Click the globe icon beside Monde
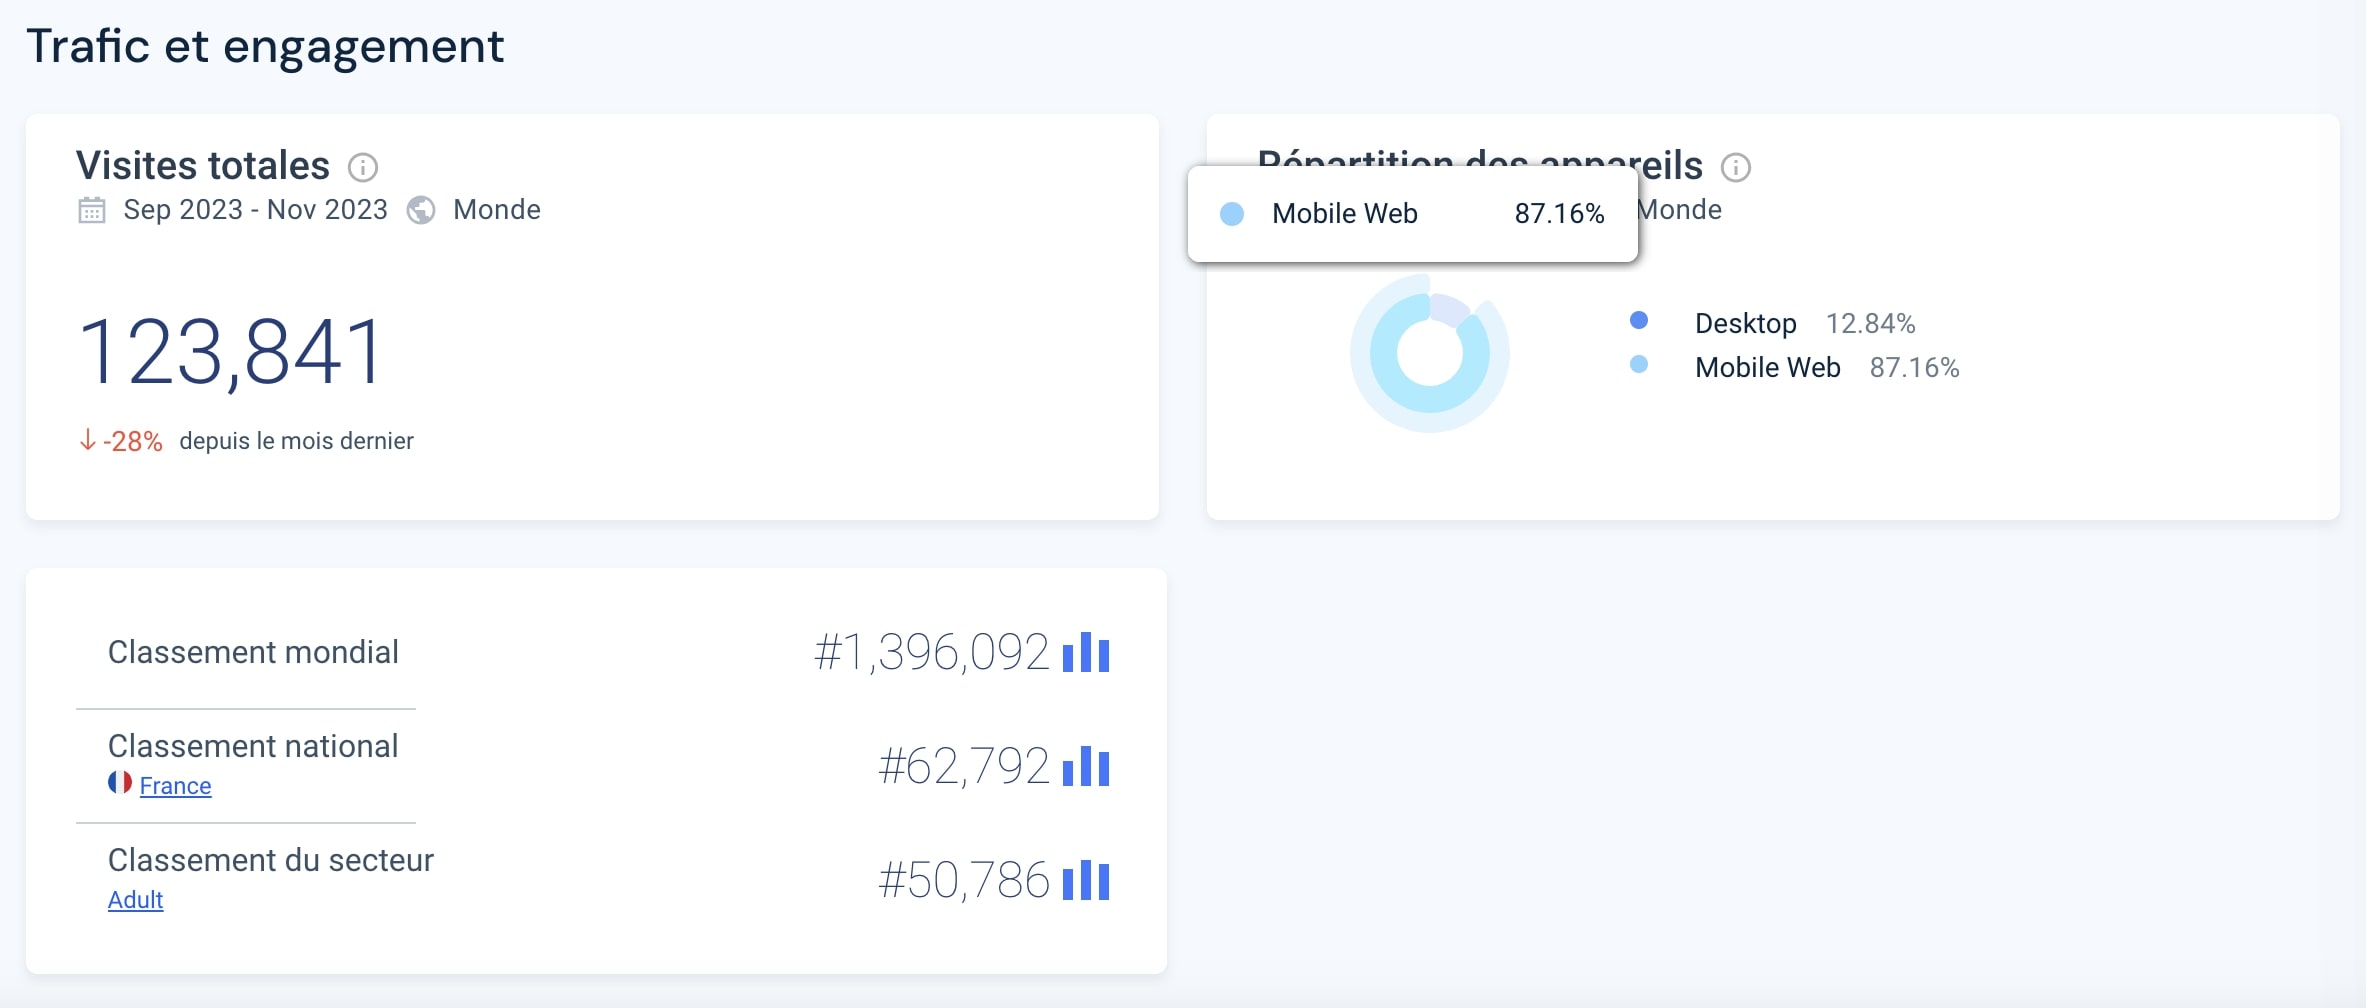 pyautogui.click(x=421, y=210)
